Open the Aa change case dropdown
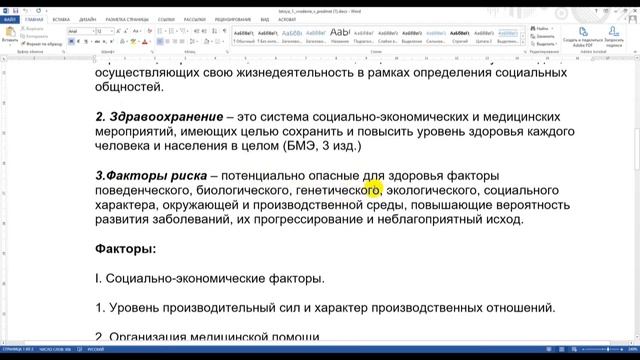This screenshot has height=360, width=640. click(137, 31)
